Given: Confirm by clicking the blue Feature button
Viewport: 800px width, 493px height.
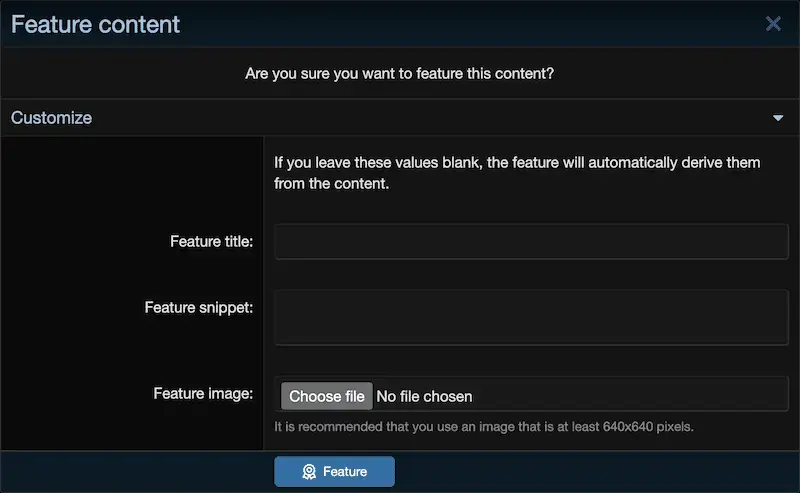Looking at the screenshot, I should click(x=334, y=472).
